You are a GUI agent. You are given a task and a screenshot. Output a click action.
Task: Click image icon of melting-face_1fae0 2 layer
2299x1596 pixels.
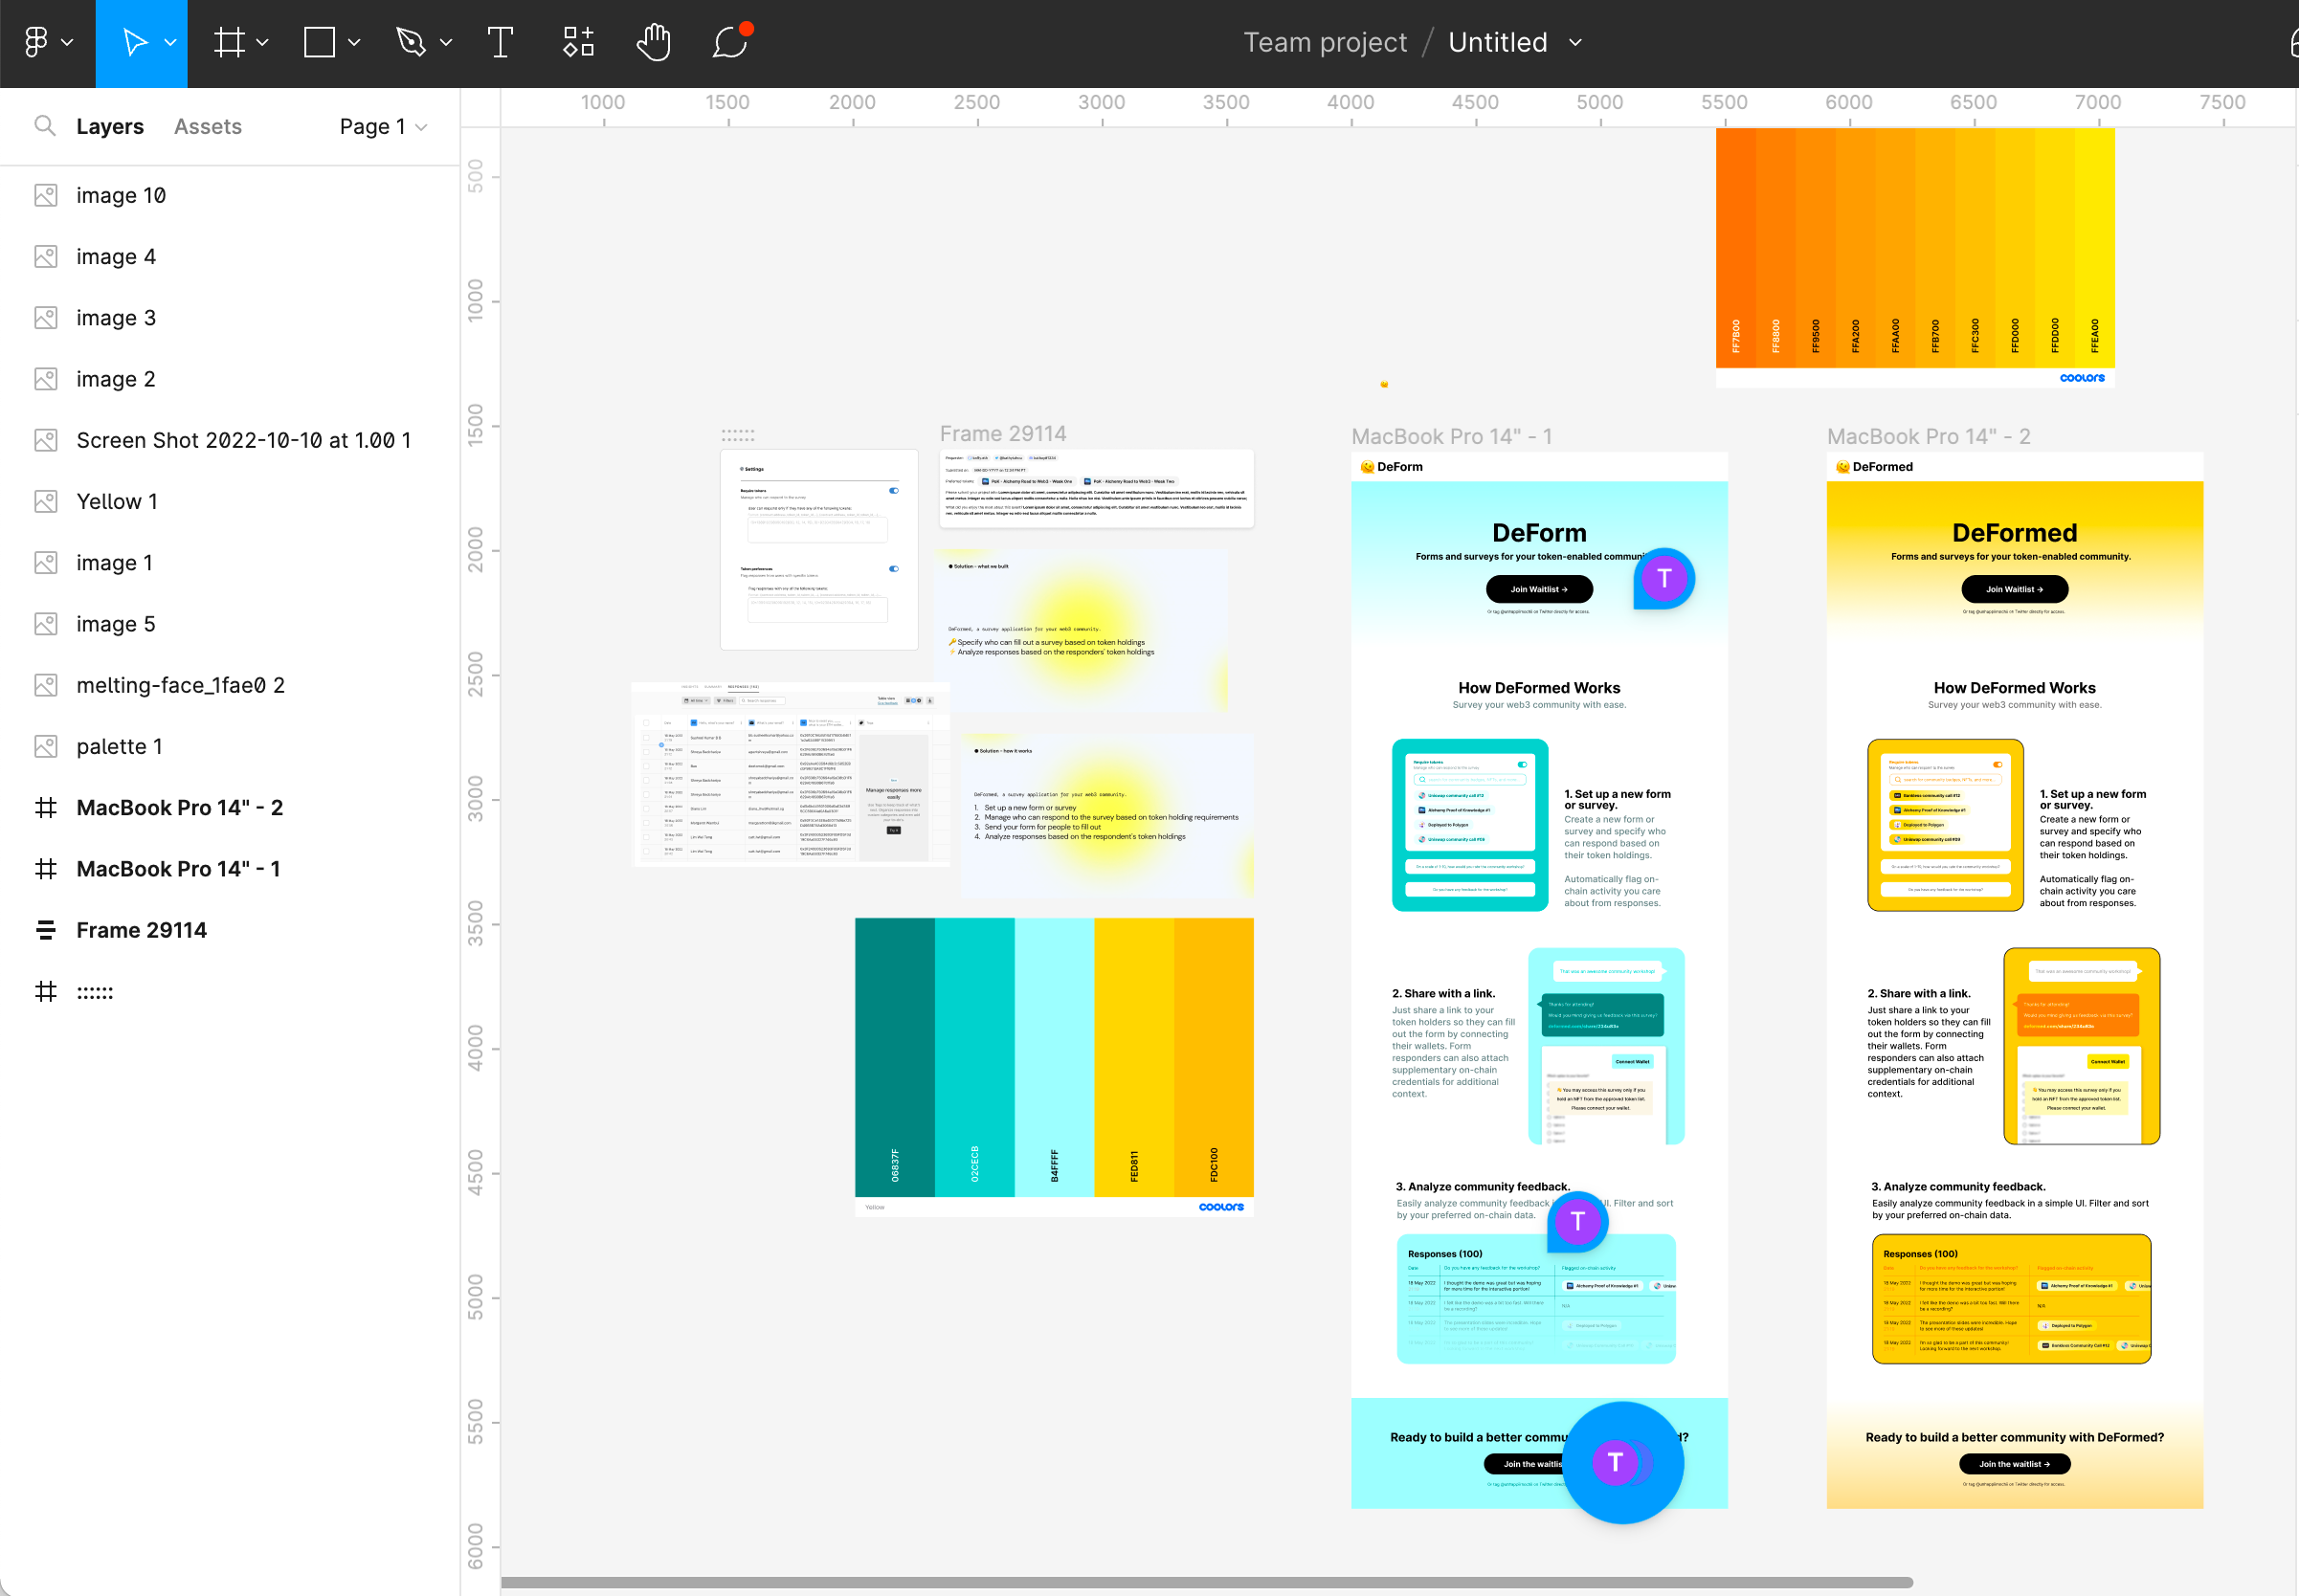tap(46, 685)
